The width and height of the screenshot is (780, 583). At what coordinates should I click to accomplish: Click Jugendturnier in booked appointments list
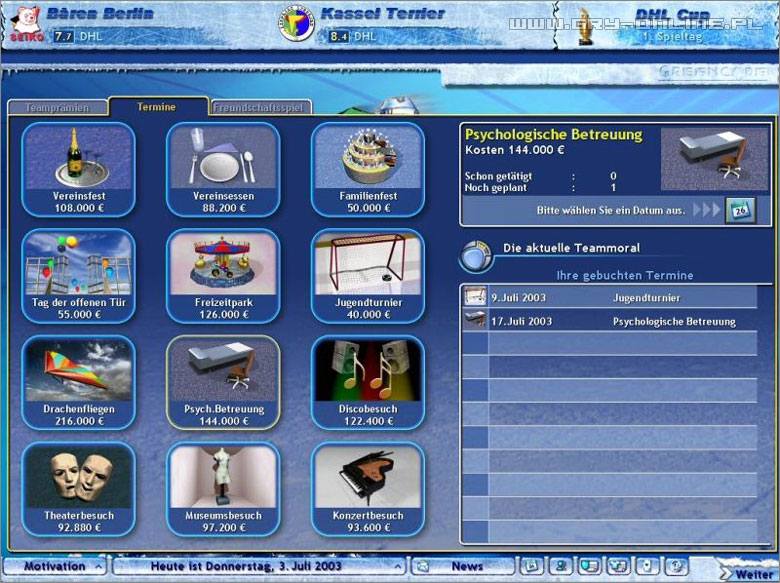tap(646, 298)
